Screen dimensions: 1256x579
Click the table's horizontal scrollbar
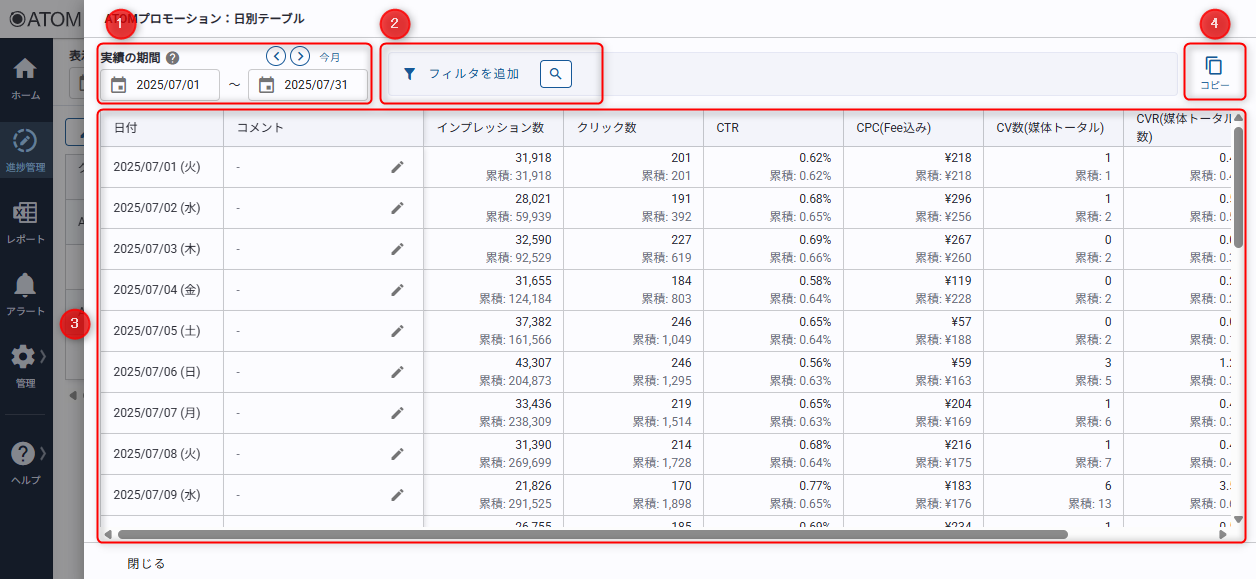click(590, 534)
